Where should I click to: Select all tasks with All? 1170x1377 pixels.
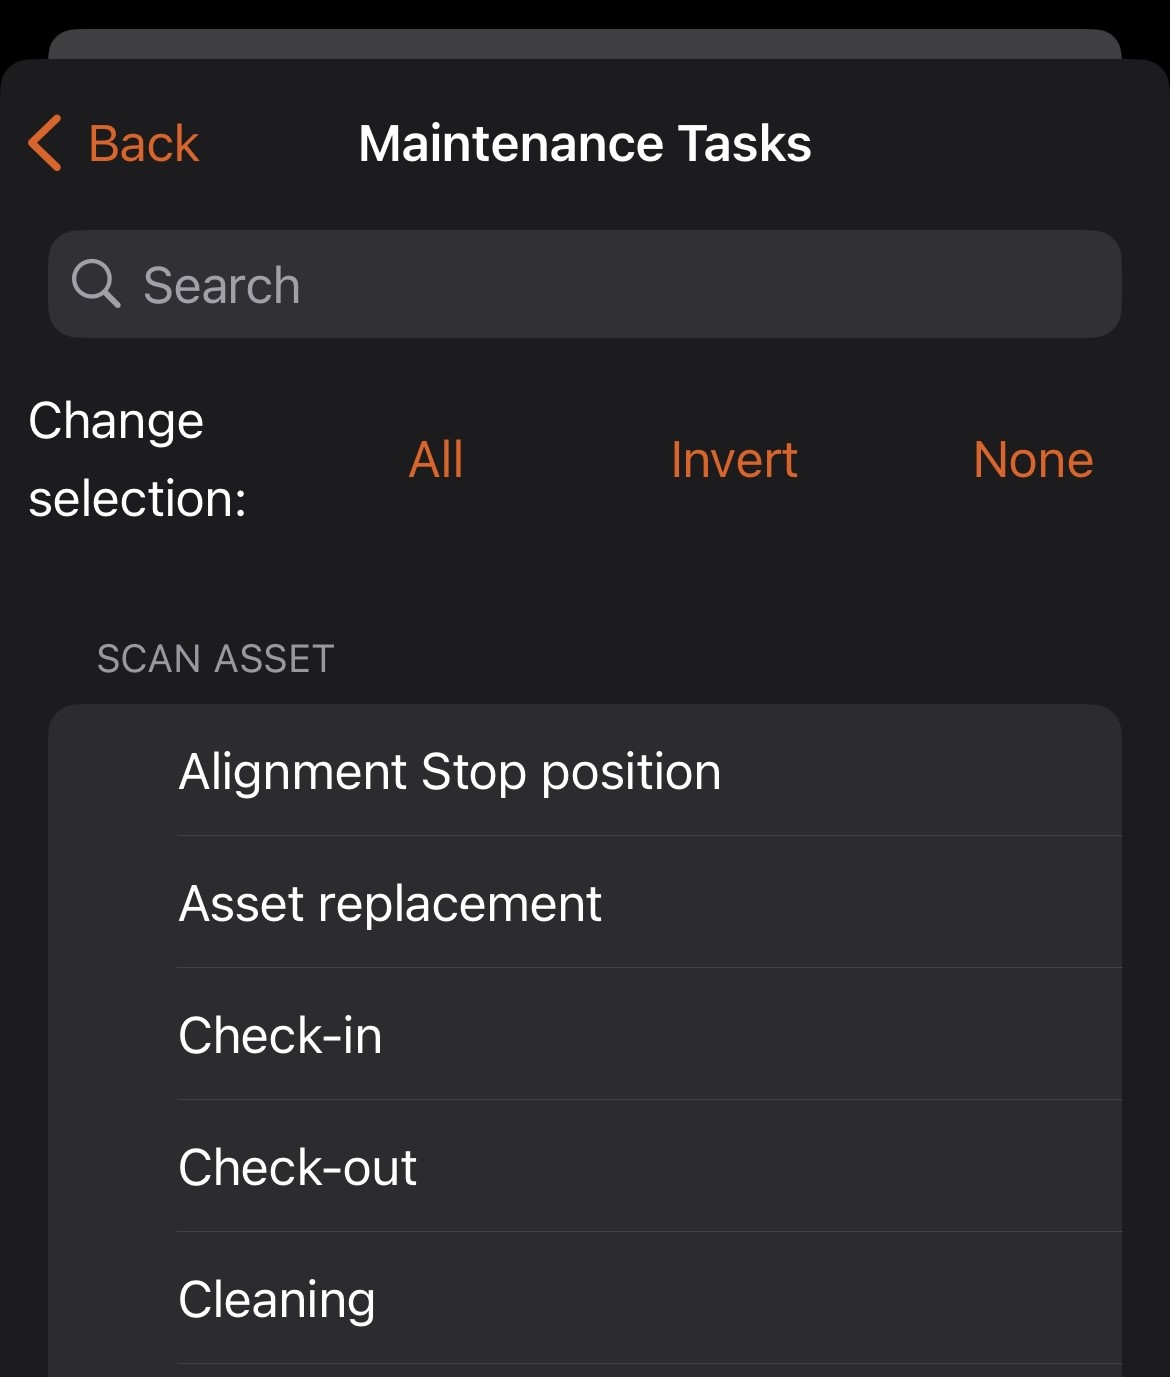tap(436, 460)
